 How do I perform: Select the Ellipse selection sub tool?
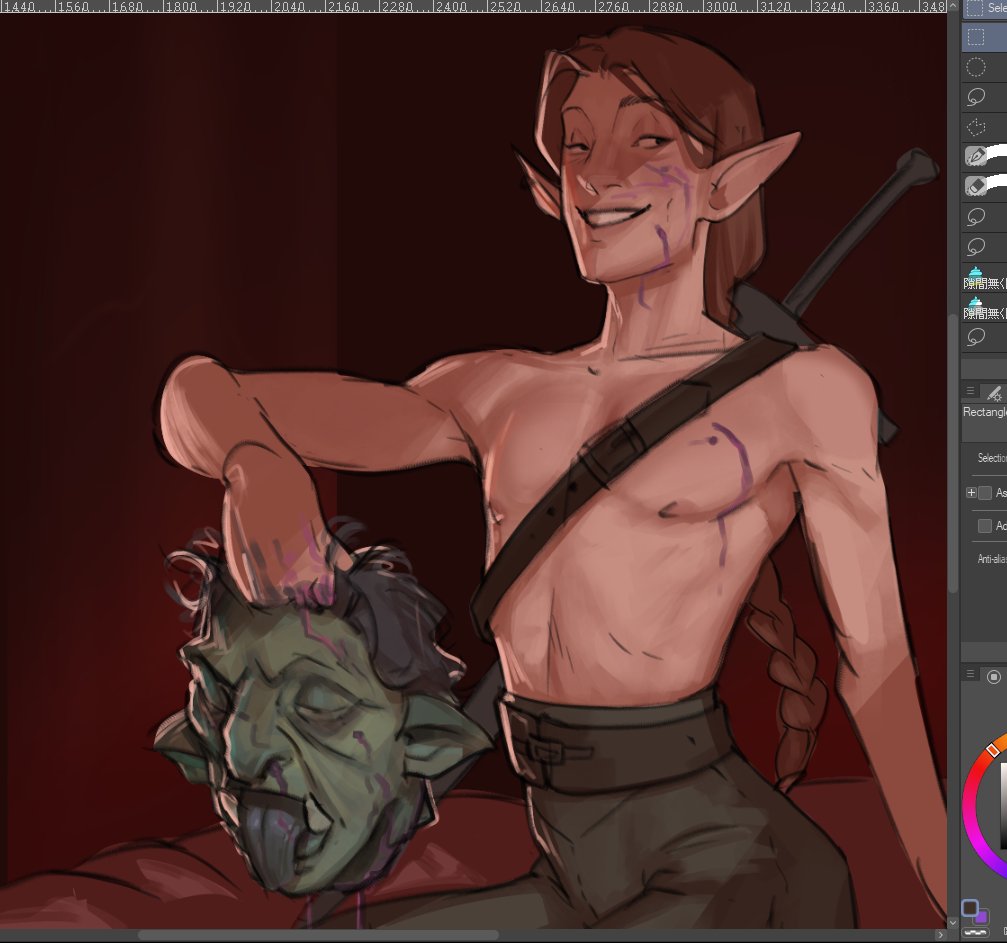(x=984, y=67)
